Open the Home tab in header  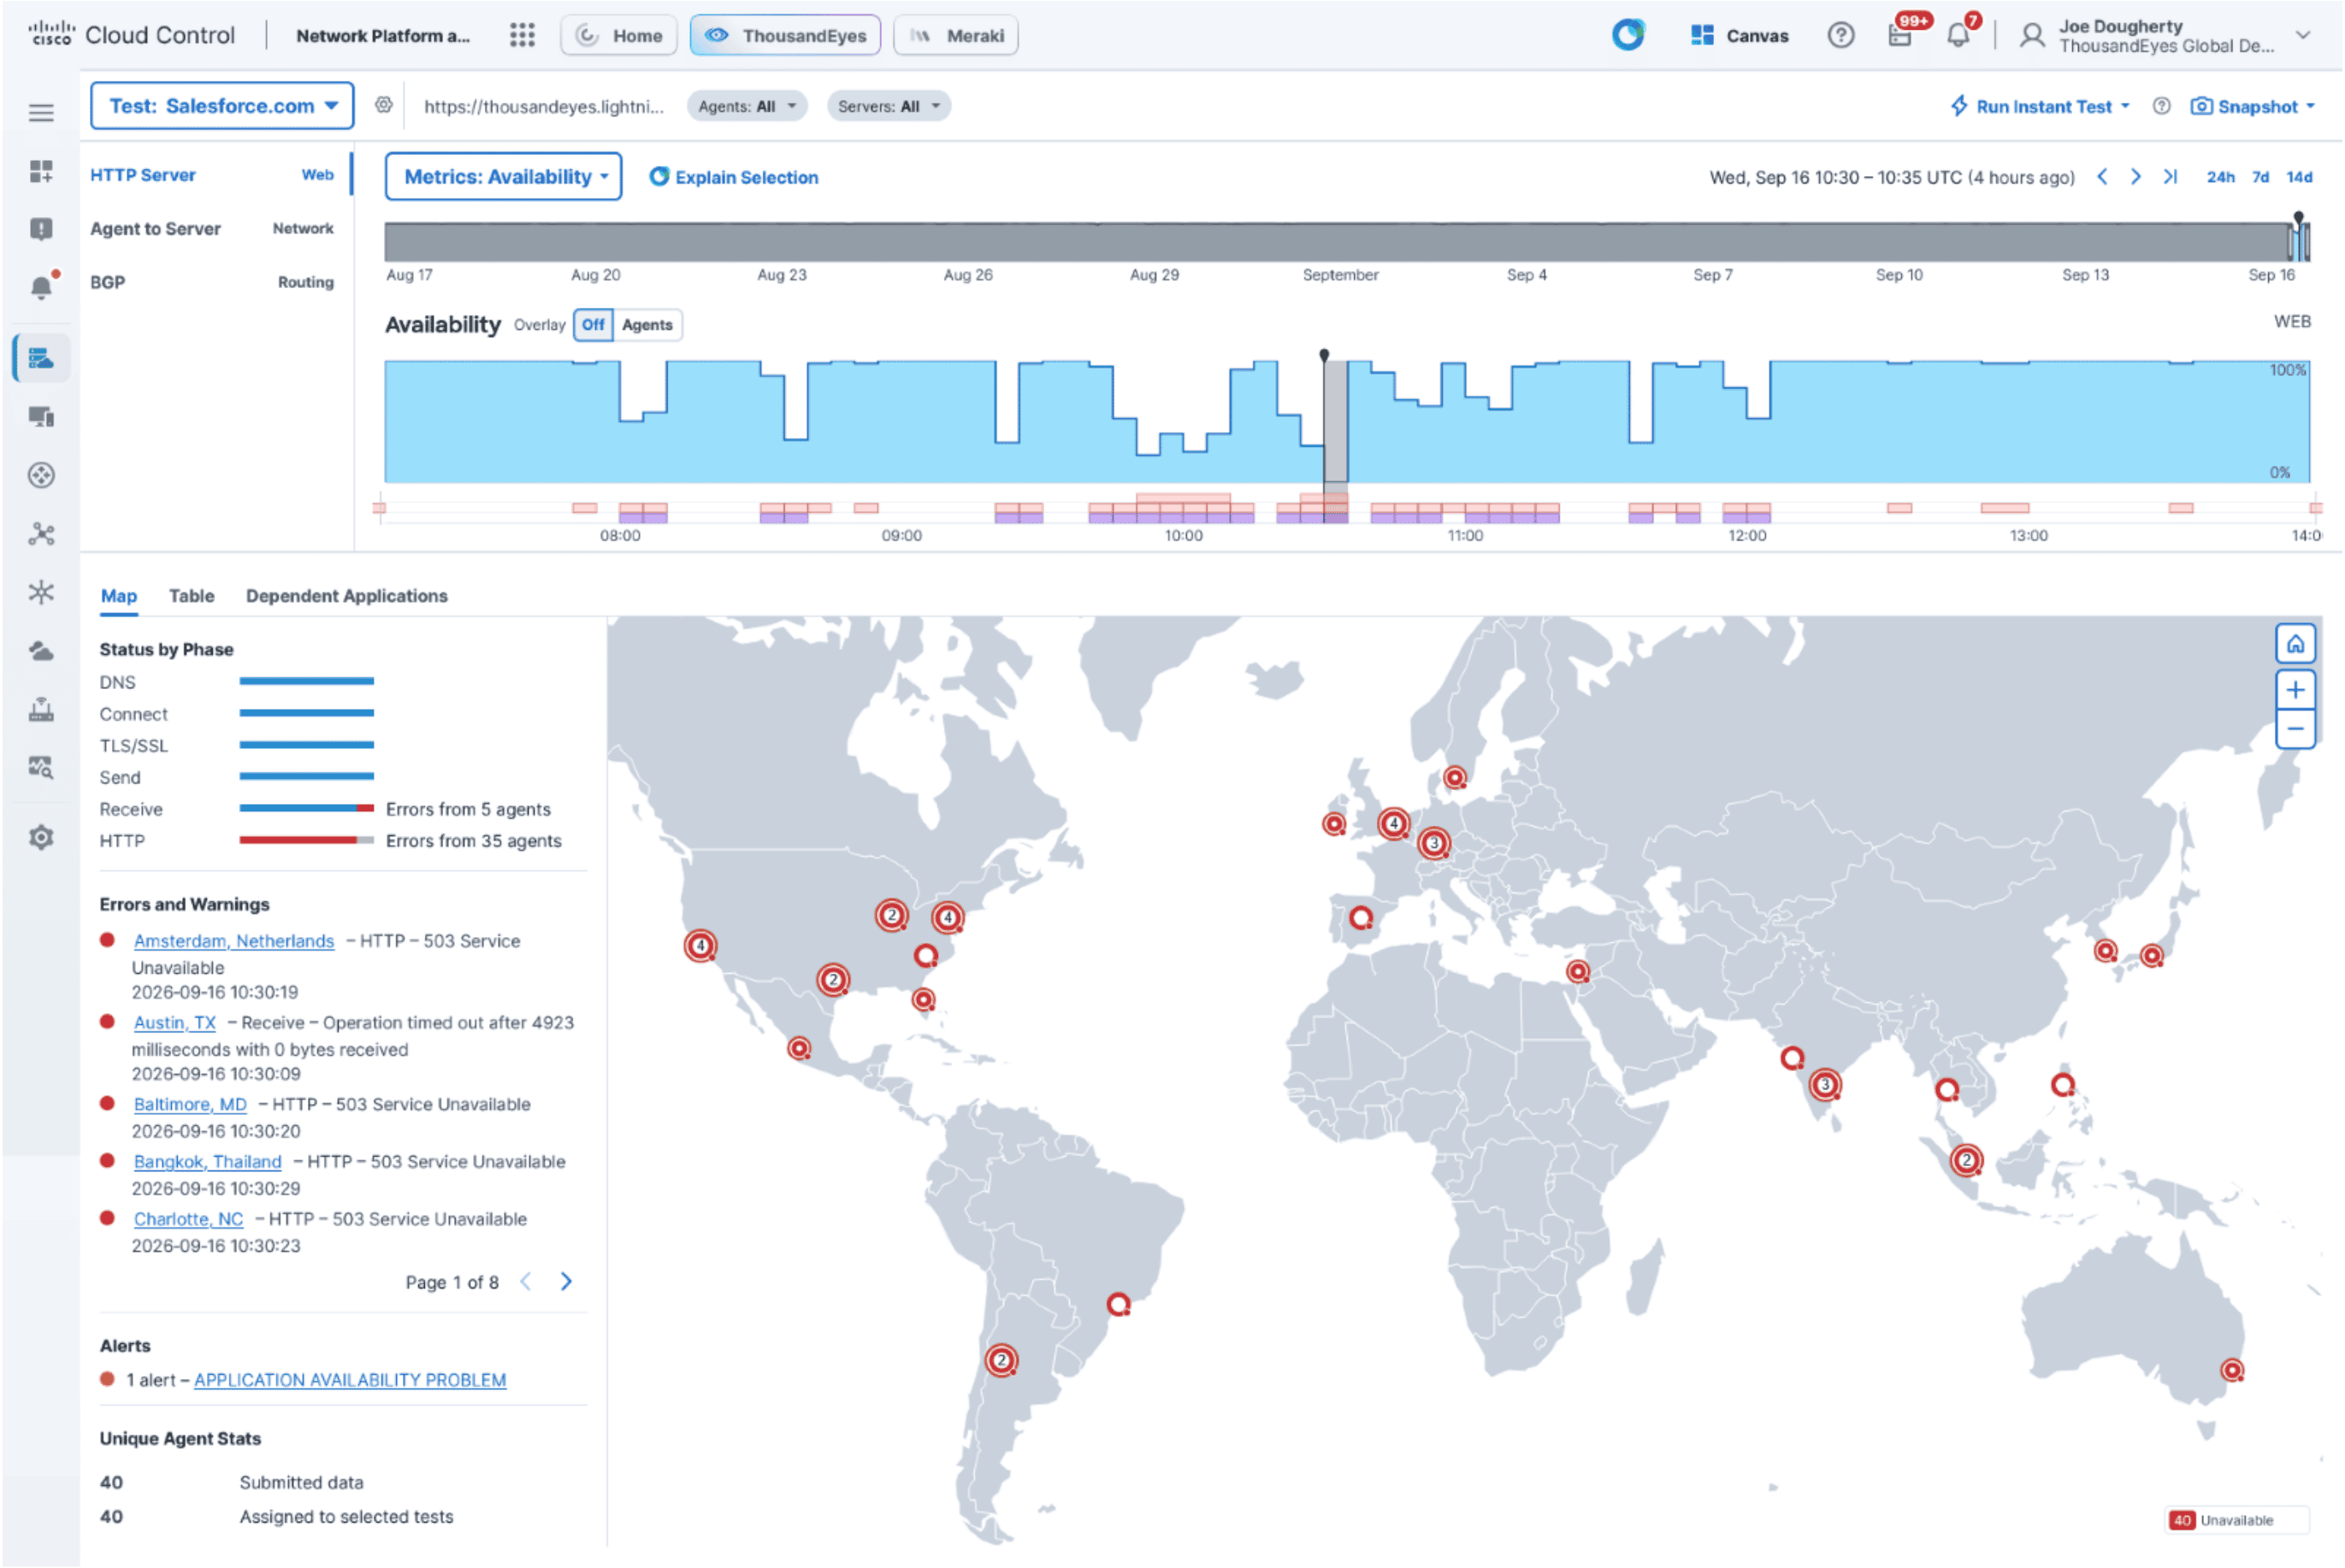pyautogui.click(x=619, y=35)
